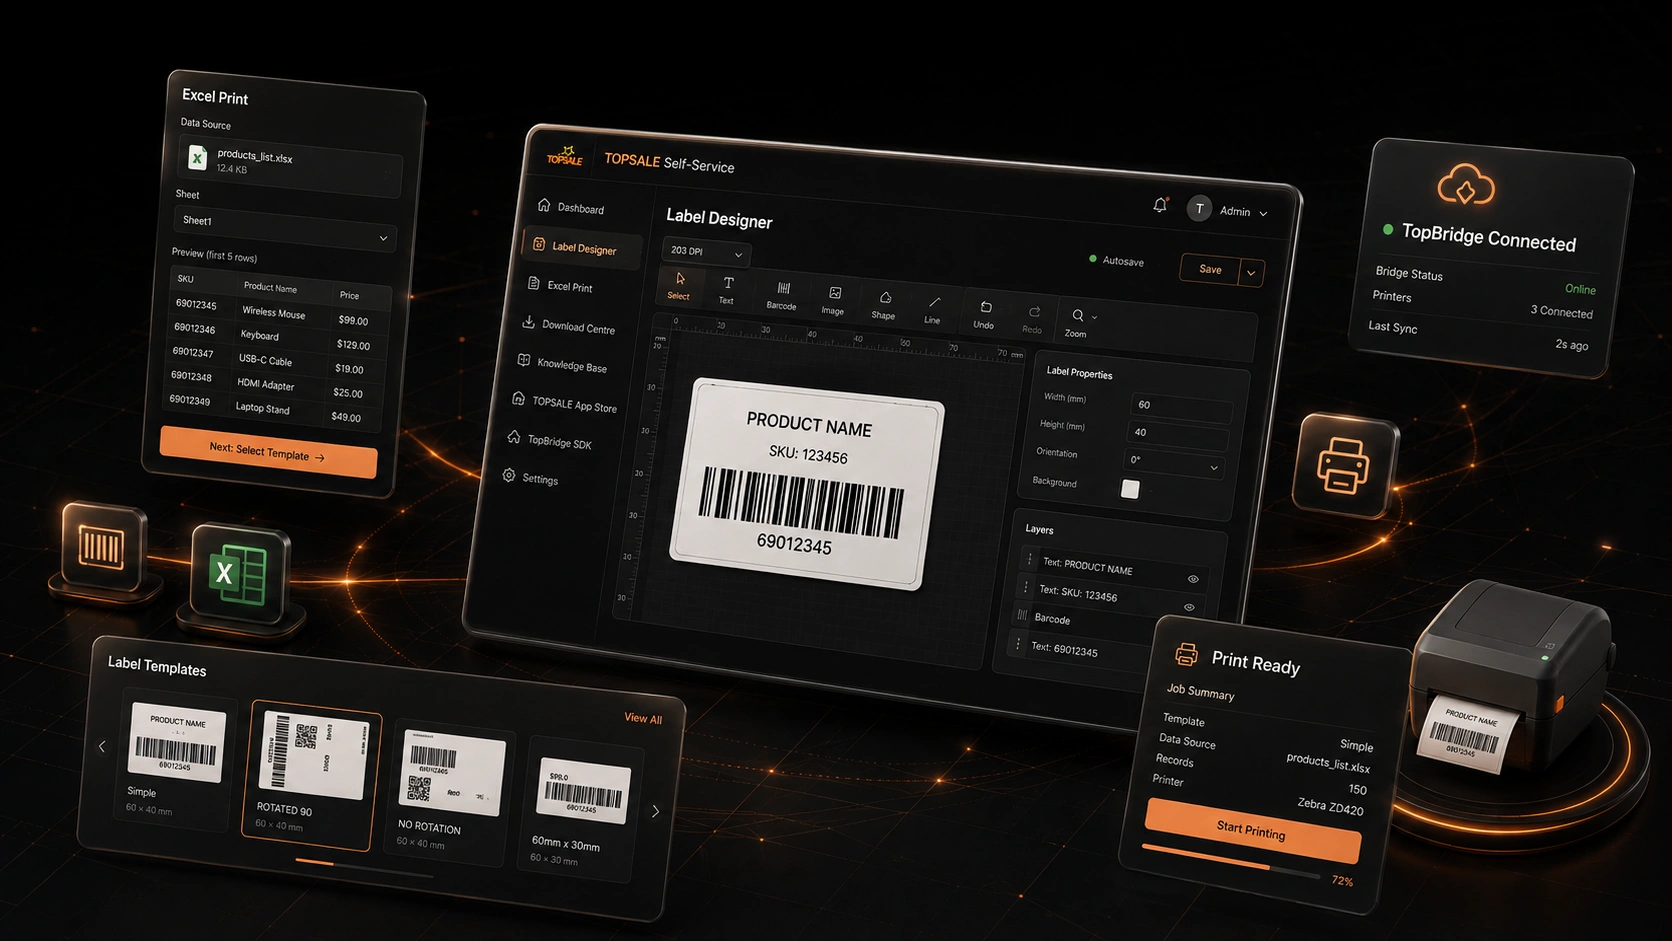Select the Image tool

(833, 300)
